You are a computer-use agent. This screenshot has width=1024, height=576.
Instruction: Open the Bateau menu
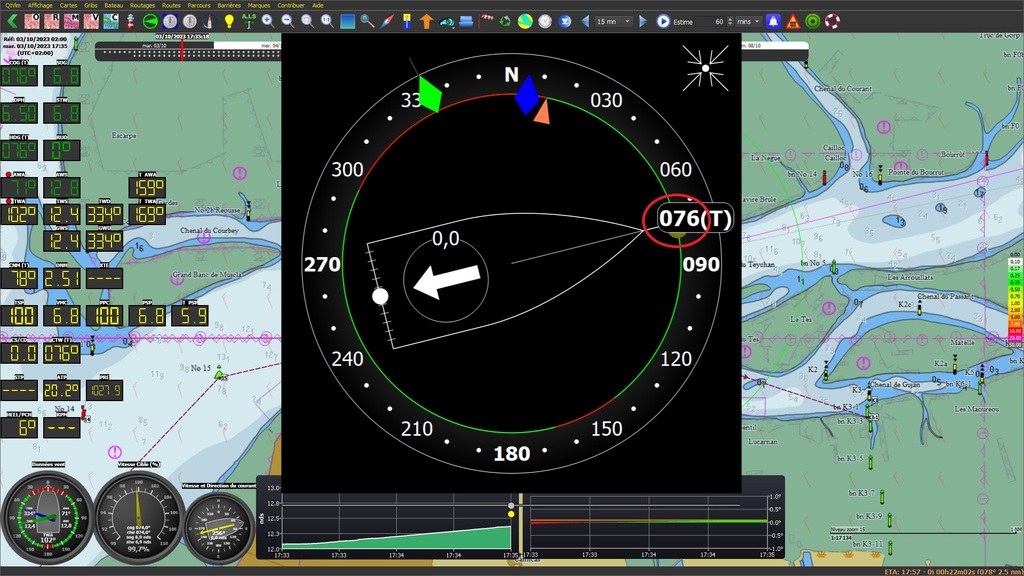pyautogui.click(x=113, y=5)
